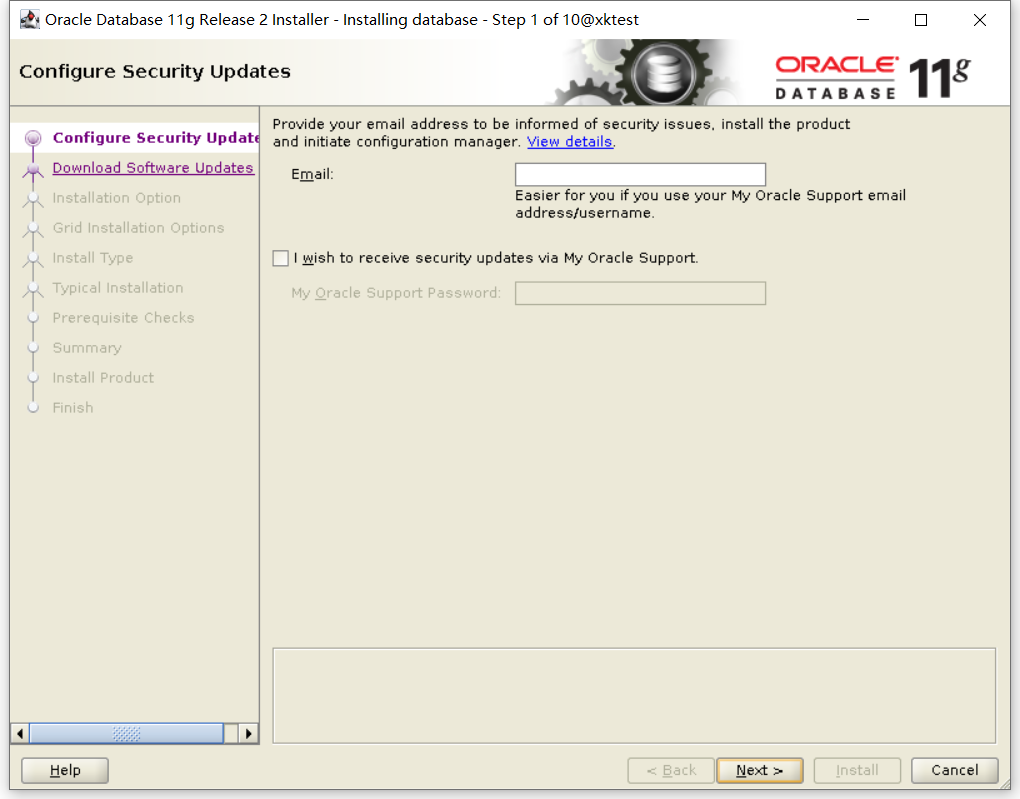Click the Oracle Database 11g logo
Image resolution: width=1020 pixels, height=799 pixels.
[872, 77]
